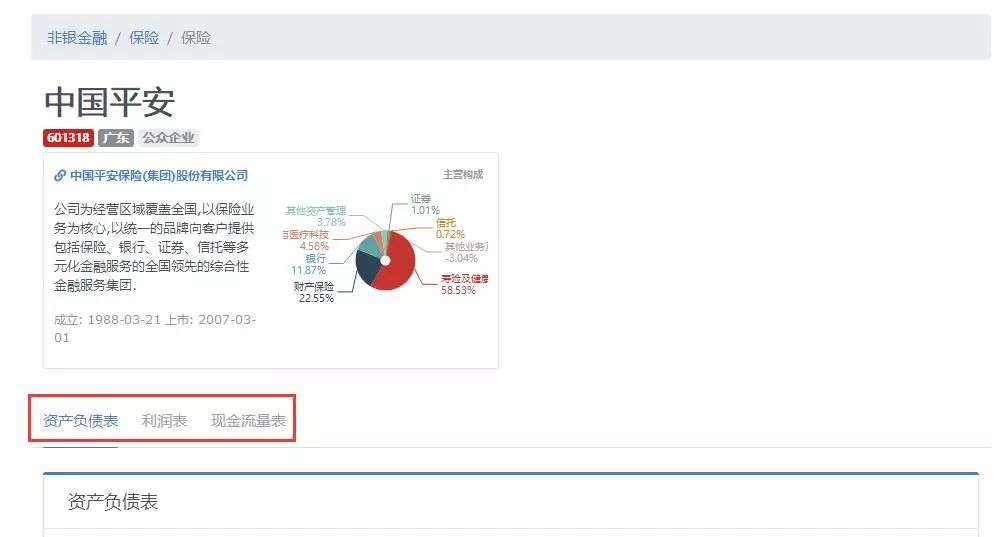Click the 寿险及健康 58.53% label
The width and height of the screenshot is (1002, 537).
tap(464, 284)
